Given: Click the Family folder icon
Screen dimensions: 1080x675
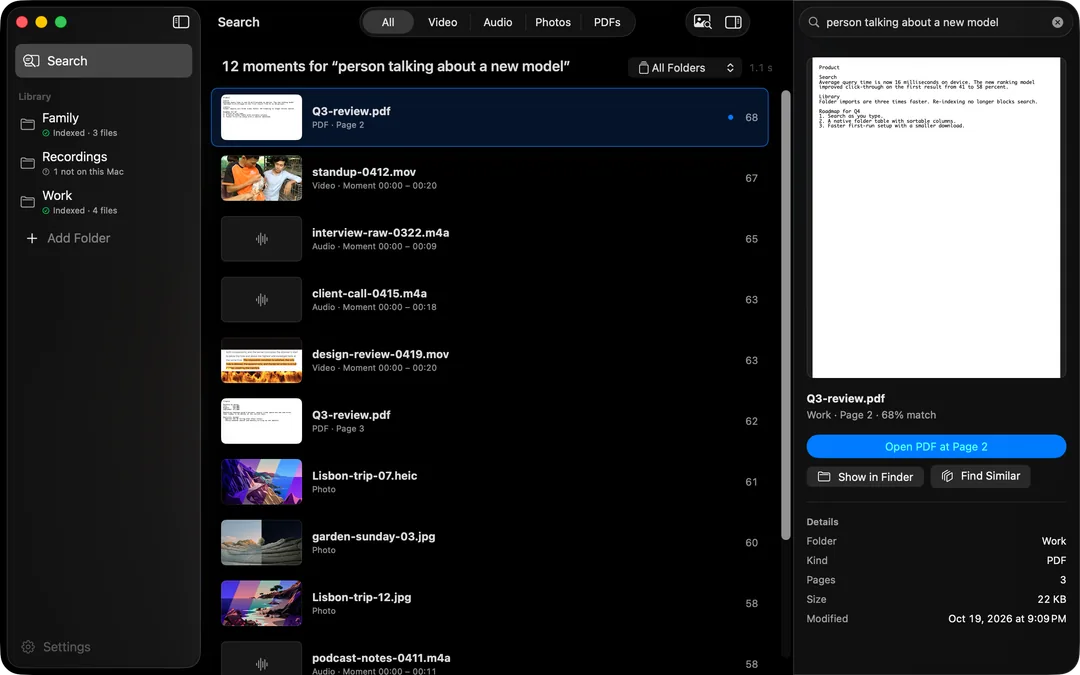Looking at the screenshot, I should click(28, 124).
